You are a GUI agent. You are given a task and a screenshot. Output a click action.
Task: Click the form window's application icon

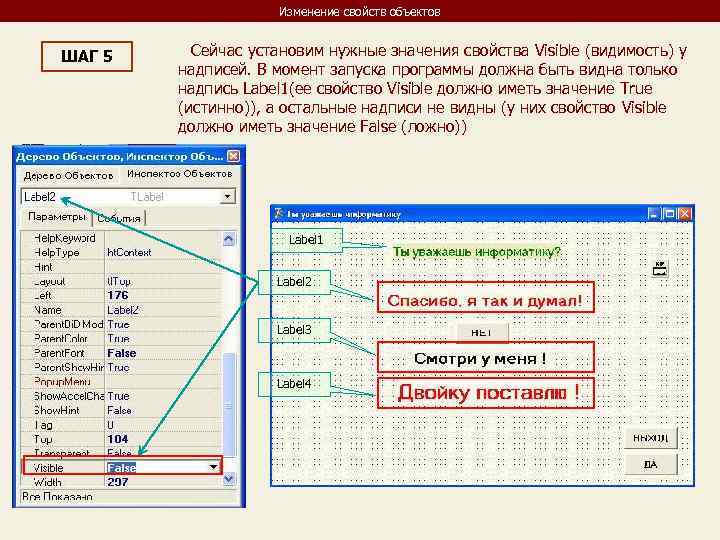coord(278,214)
